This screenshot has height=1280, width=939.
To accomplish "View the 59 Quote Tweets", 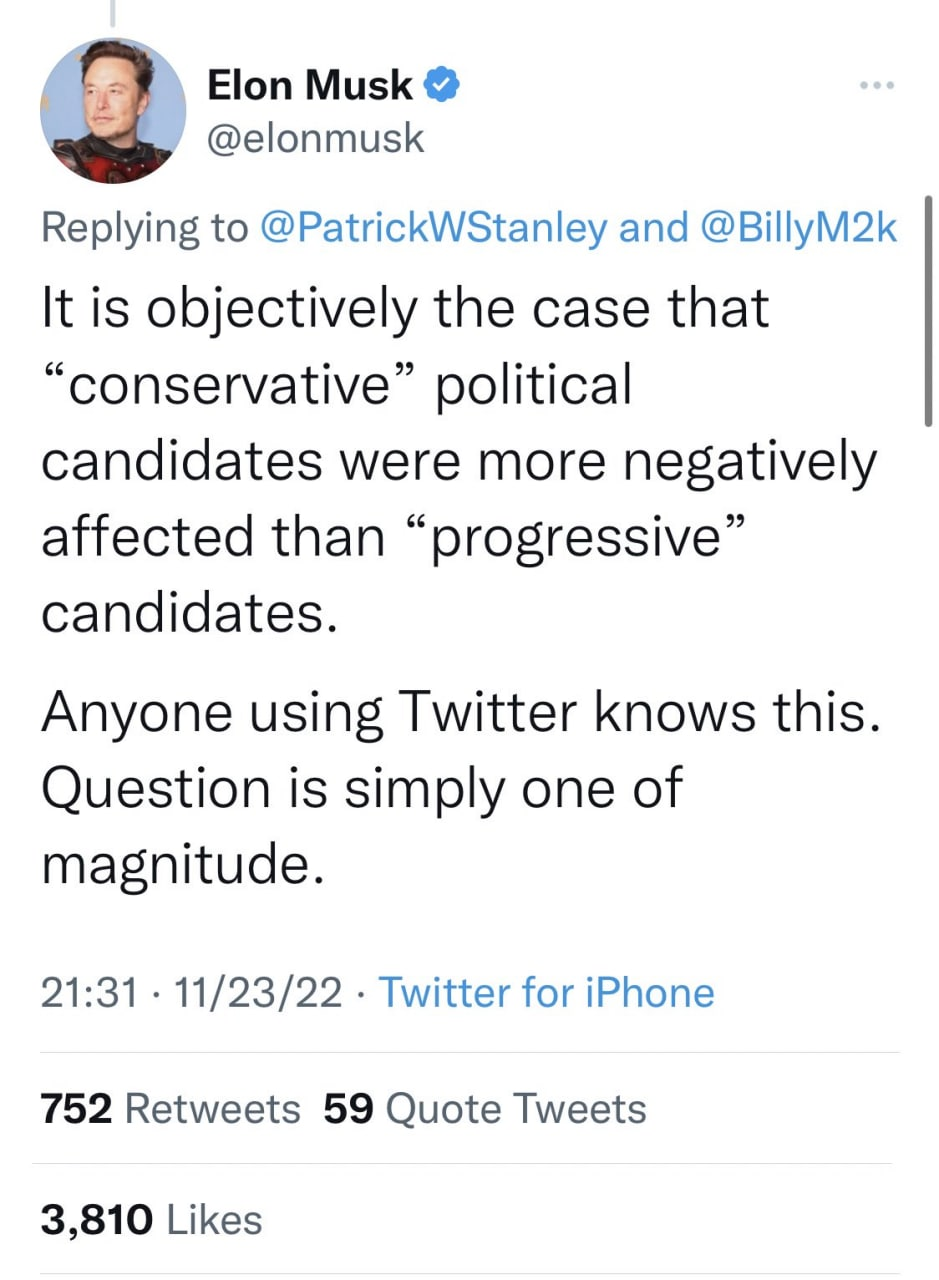I will [485, 1109].
